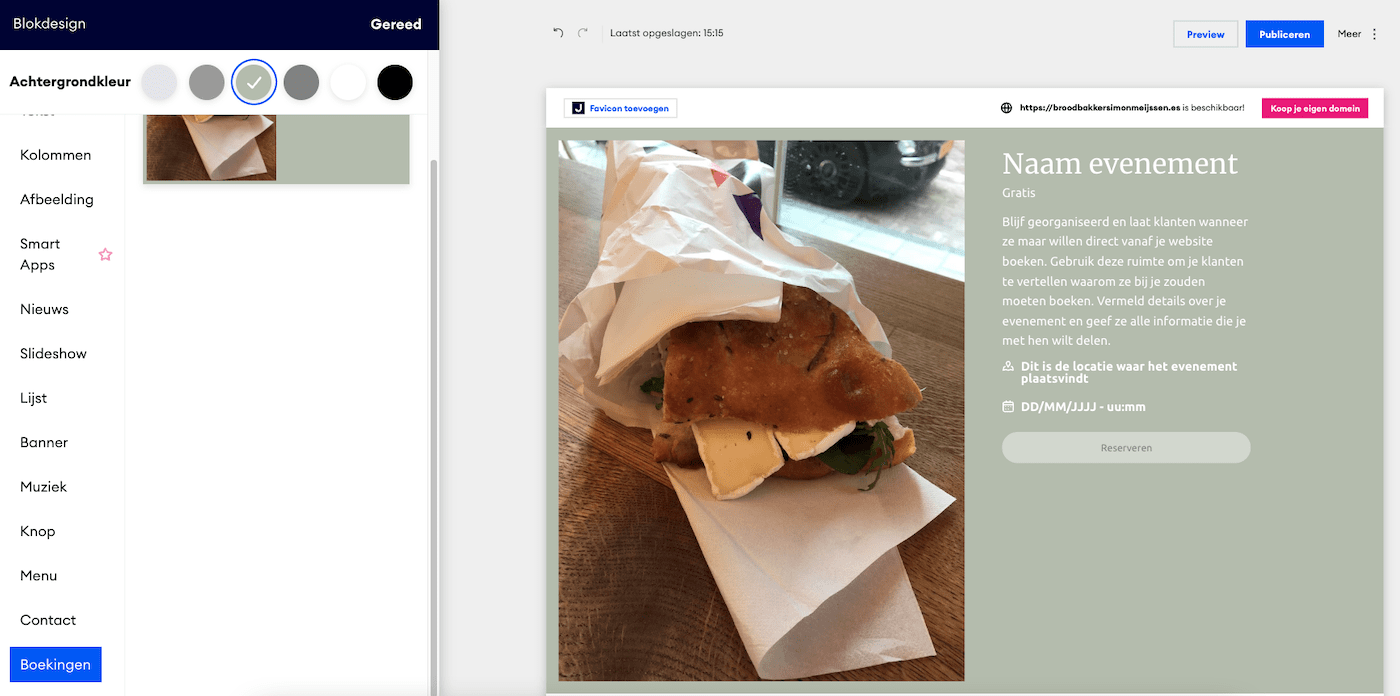Select the Boekingen block category
Screen dimensions: 1400x696
coord(56,664)
